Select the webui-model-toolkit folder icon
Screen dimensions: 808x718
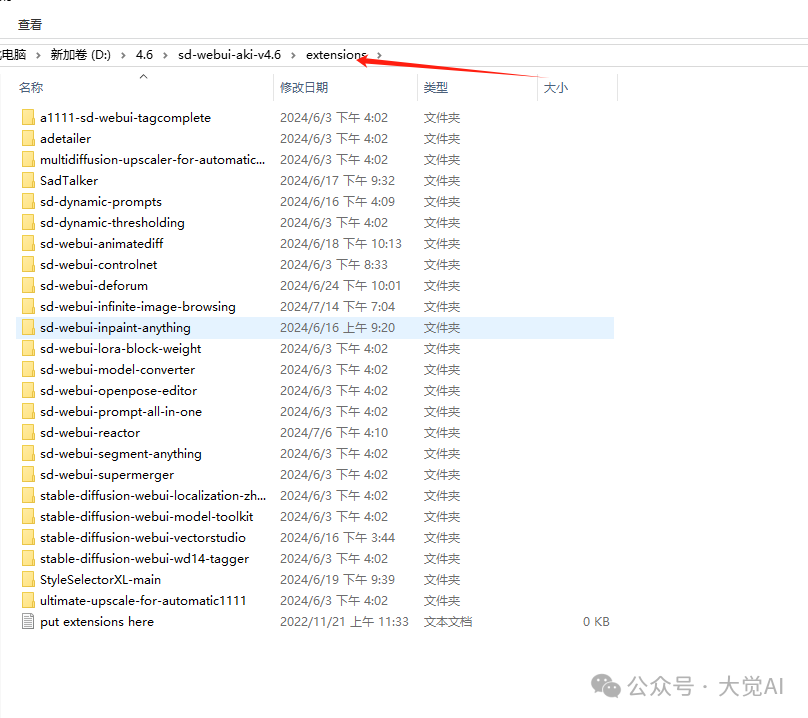28,516
